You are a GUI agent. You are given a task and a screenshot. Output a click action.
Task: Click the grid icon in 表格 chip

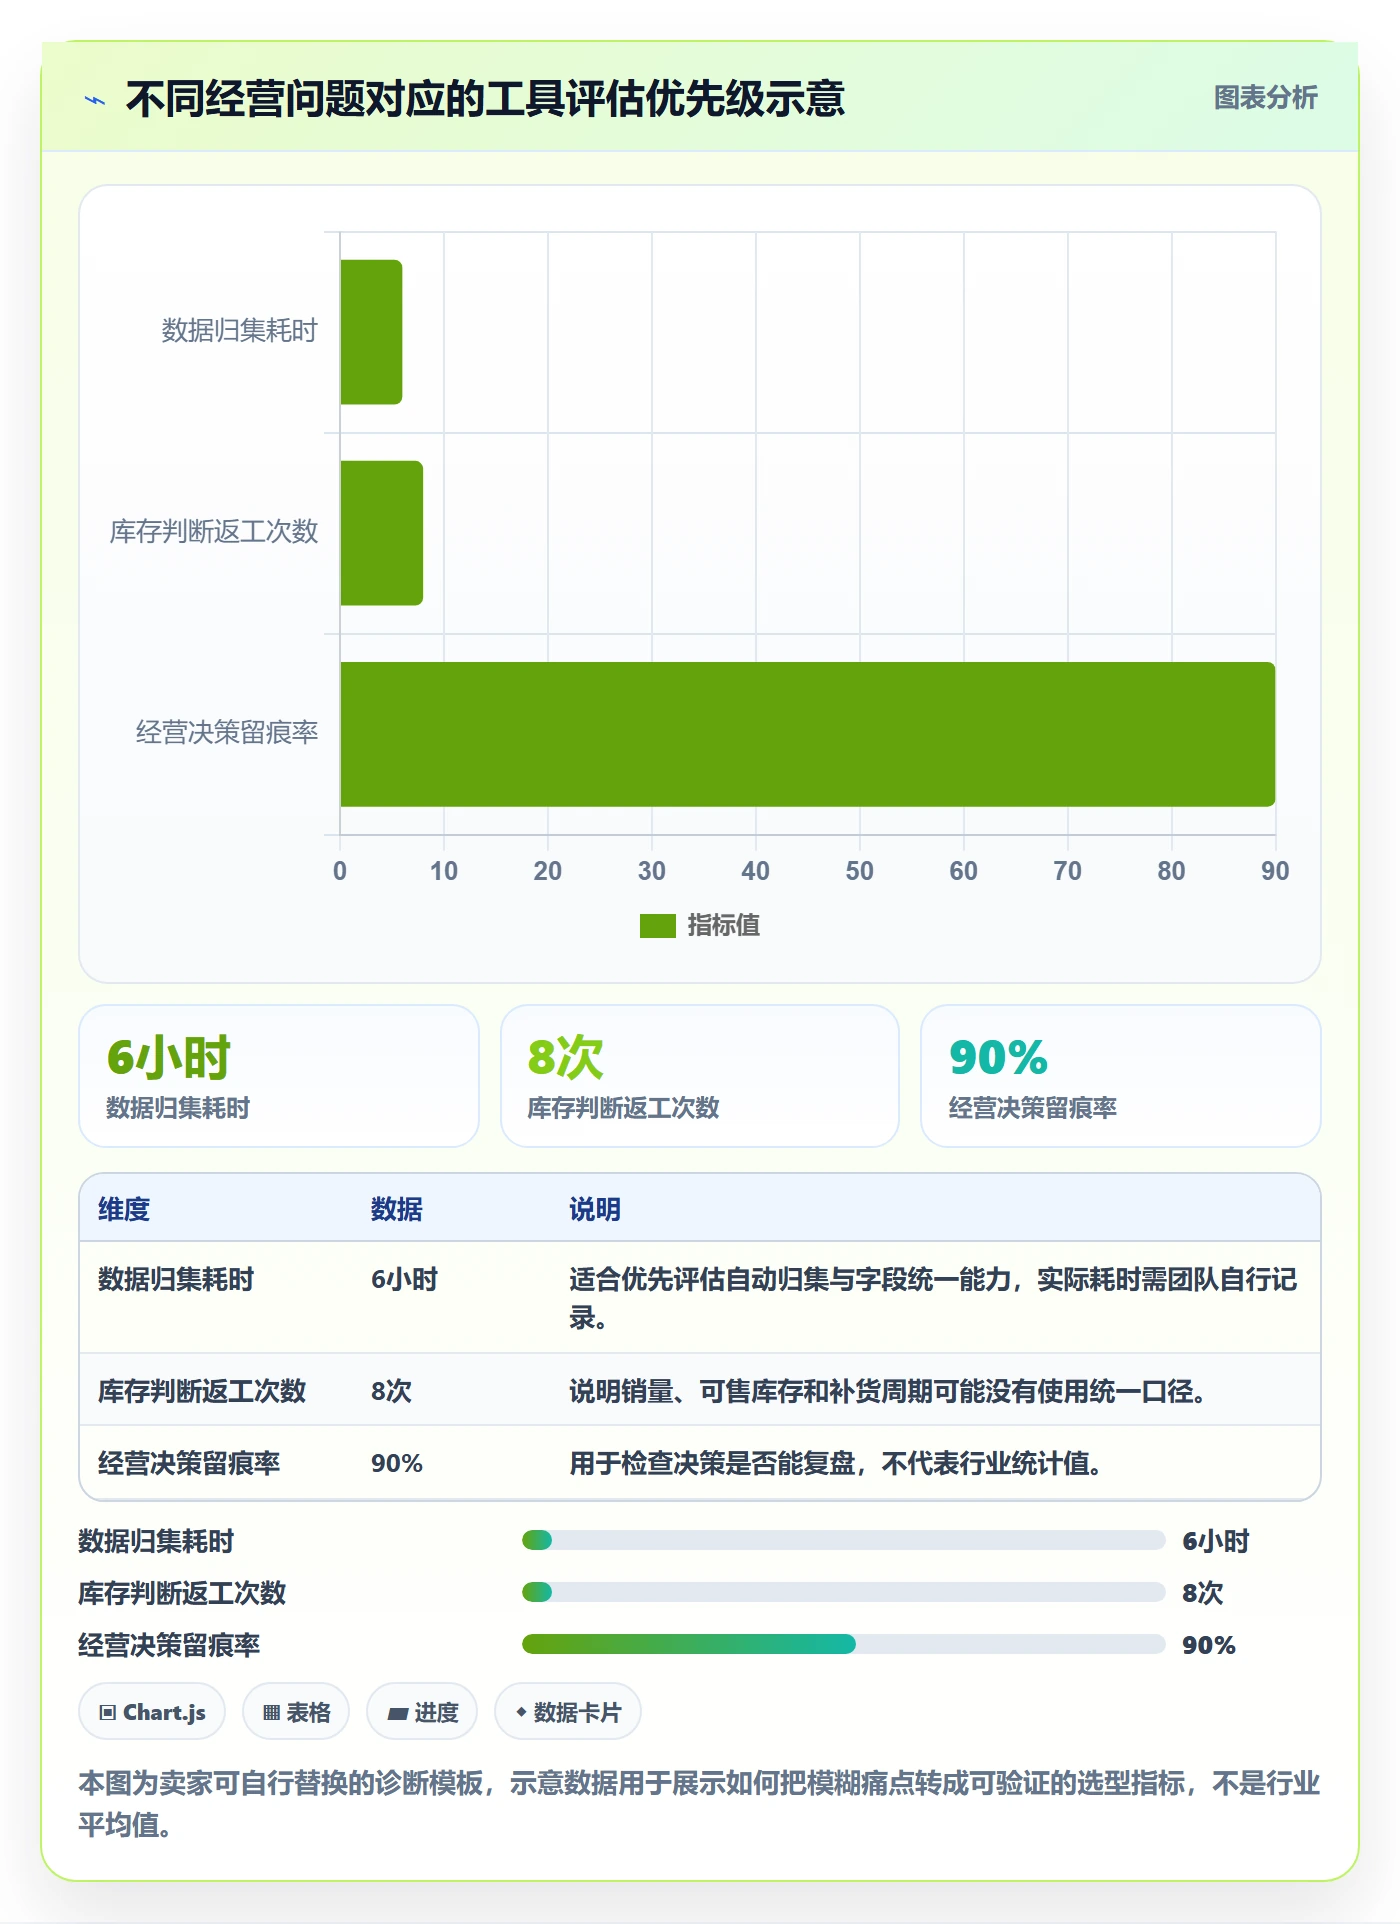pos(271,1713)
